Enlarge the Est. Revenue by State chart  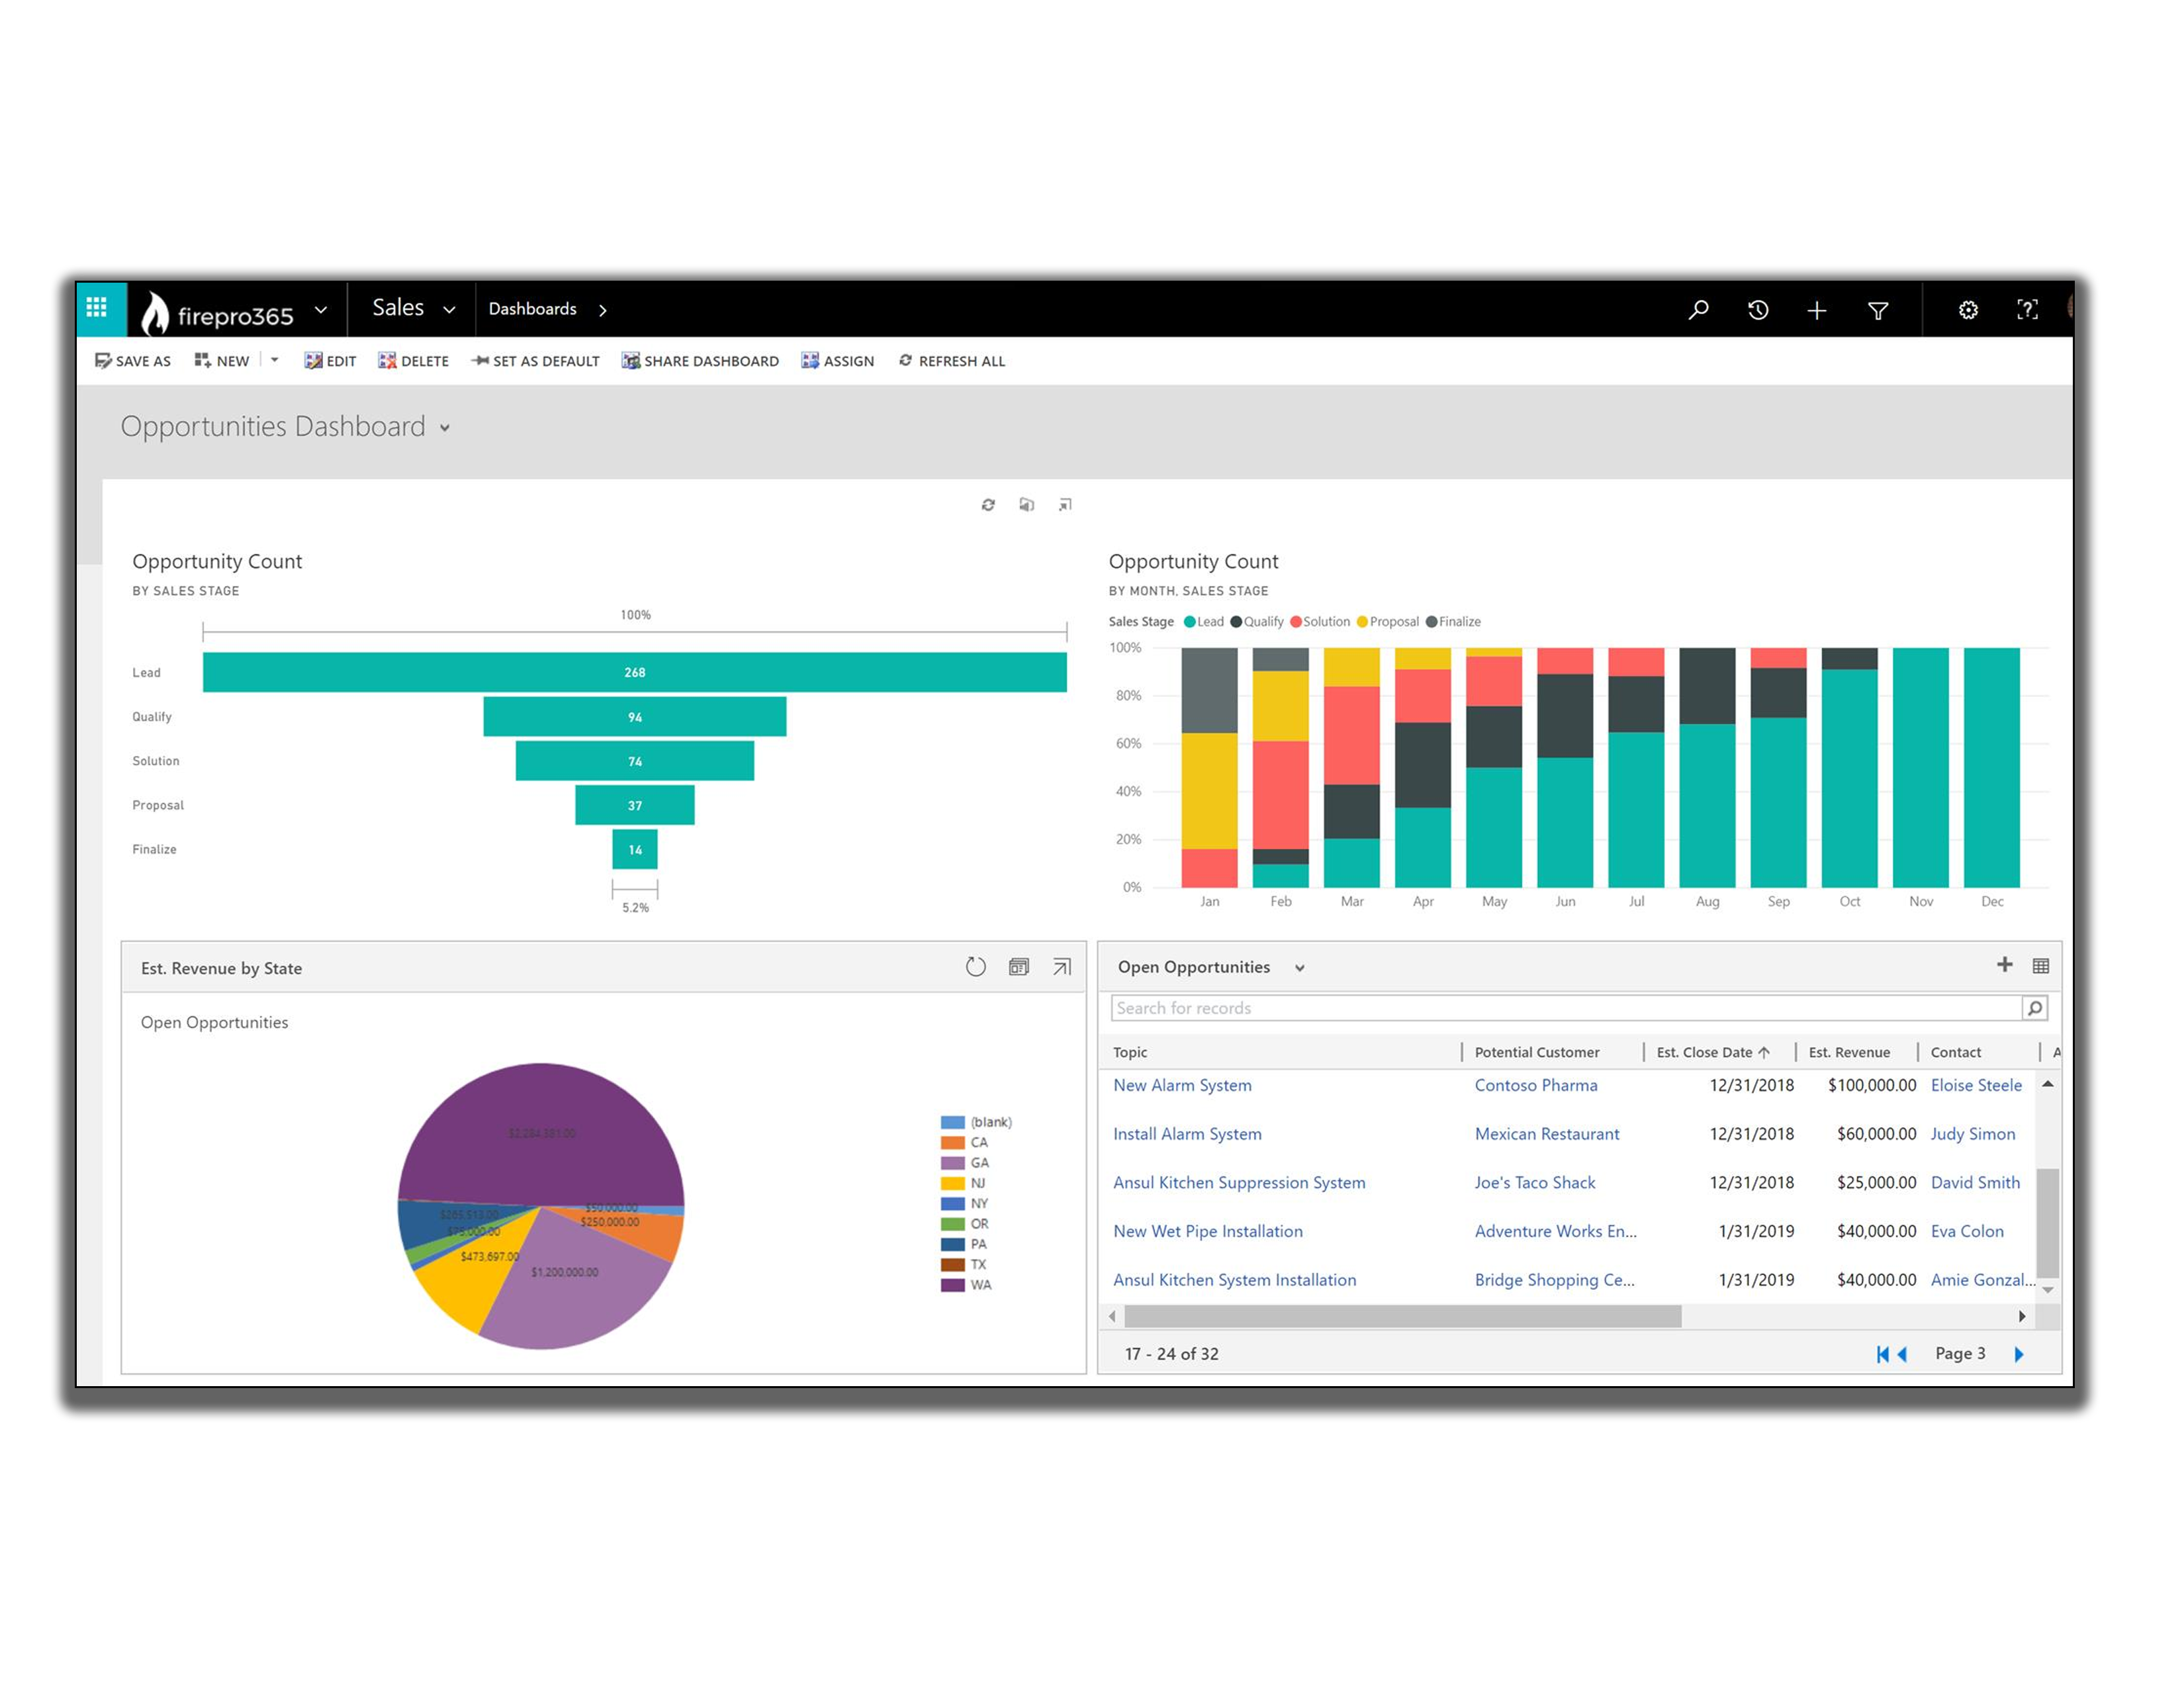[x=1062, y=967]
